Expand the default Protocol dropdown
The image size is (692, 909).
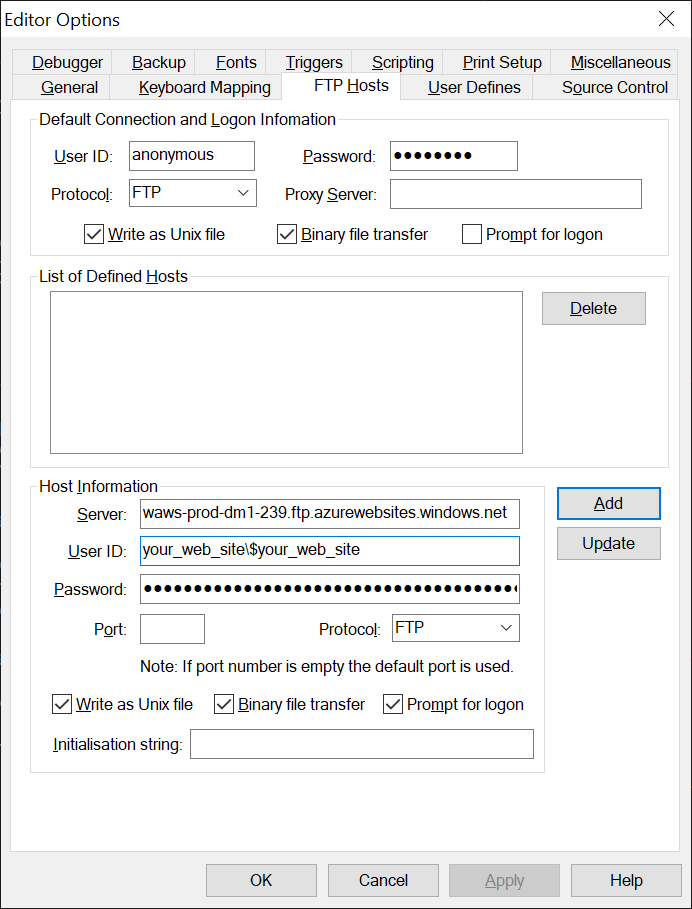pos(193,193)
